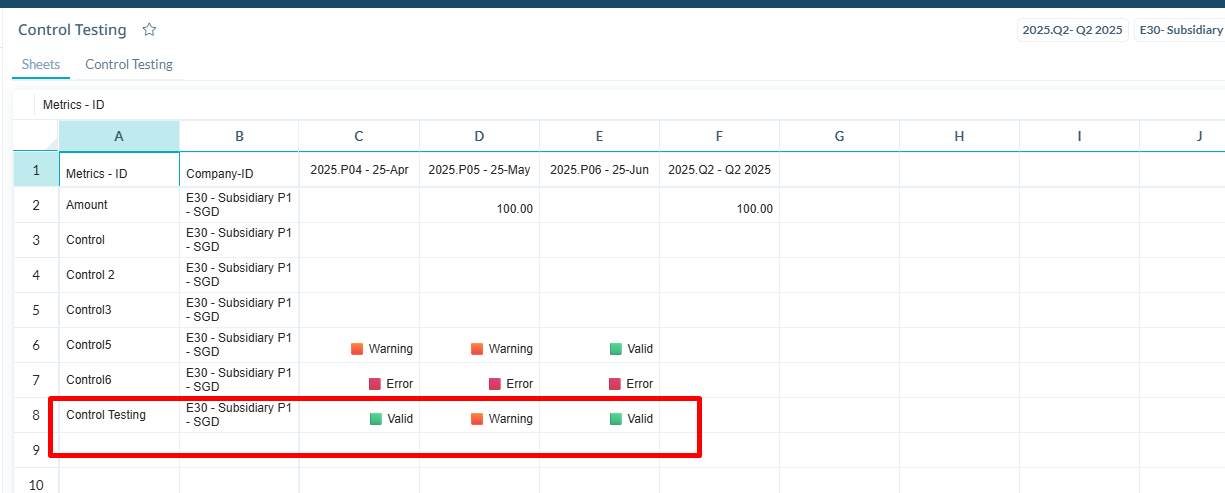
Task: Select the 2025.Q2 - Q2 2025 header cell
Action: [x=719, y=170]
